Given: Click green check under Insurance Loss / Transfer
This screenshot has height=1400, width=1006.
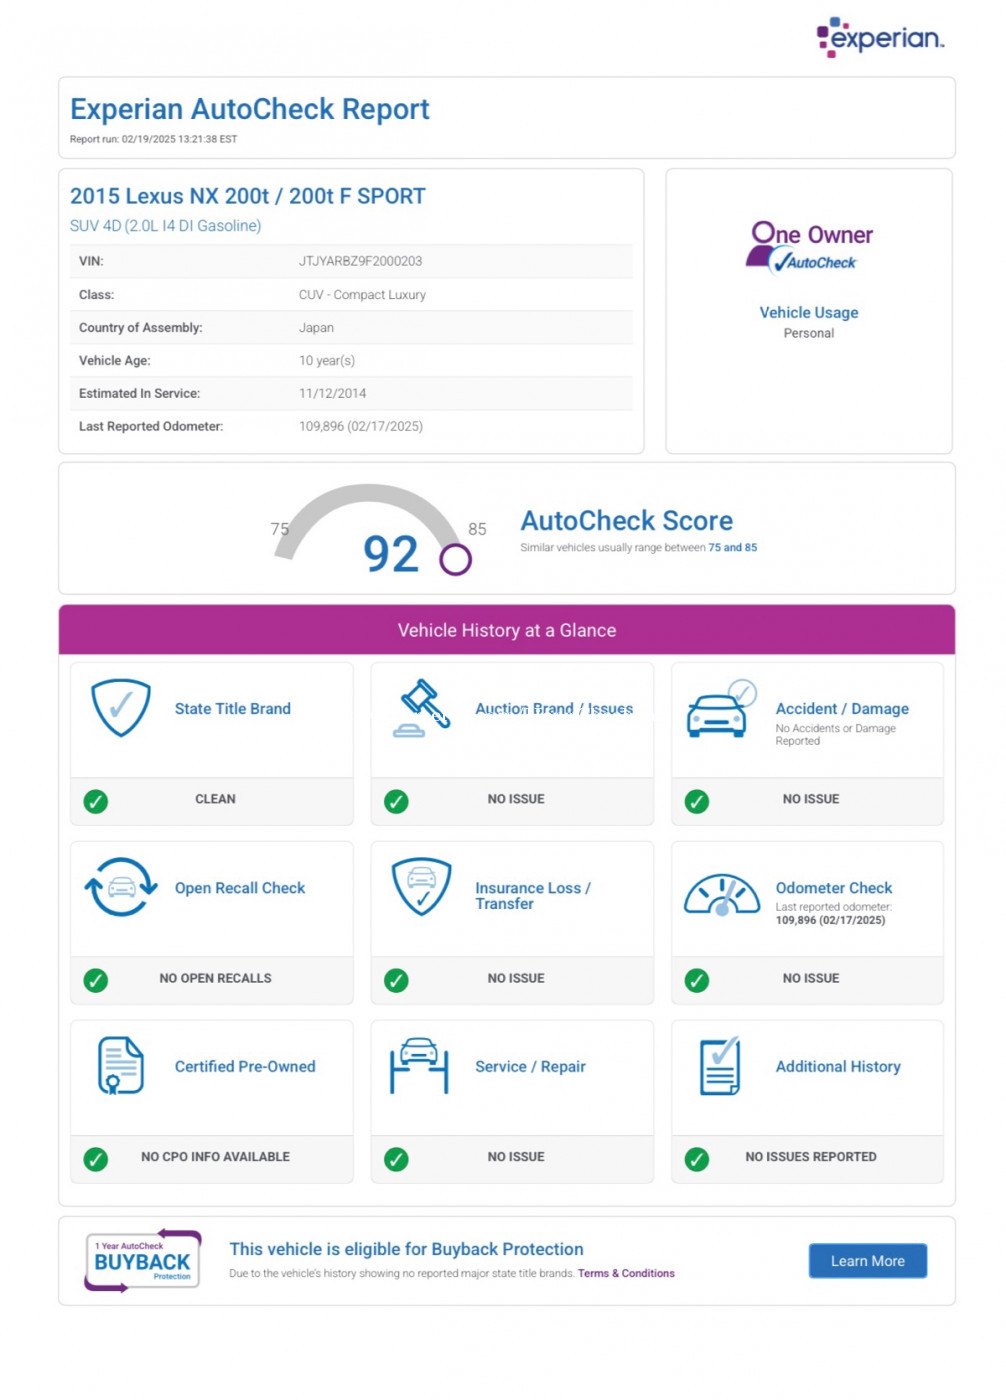Looking at the screenshot, I should (x=396, y=980).
